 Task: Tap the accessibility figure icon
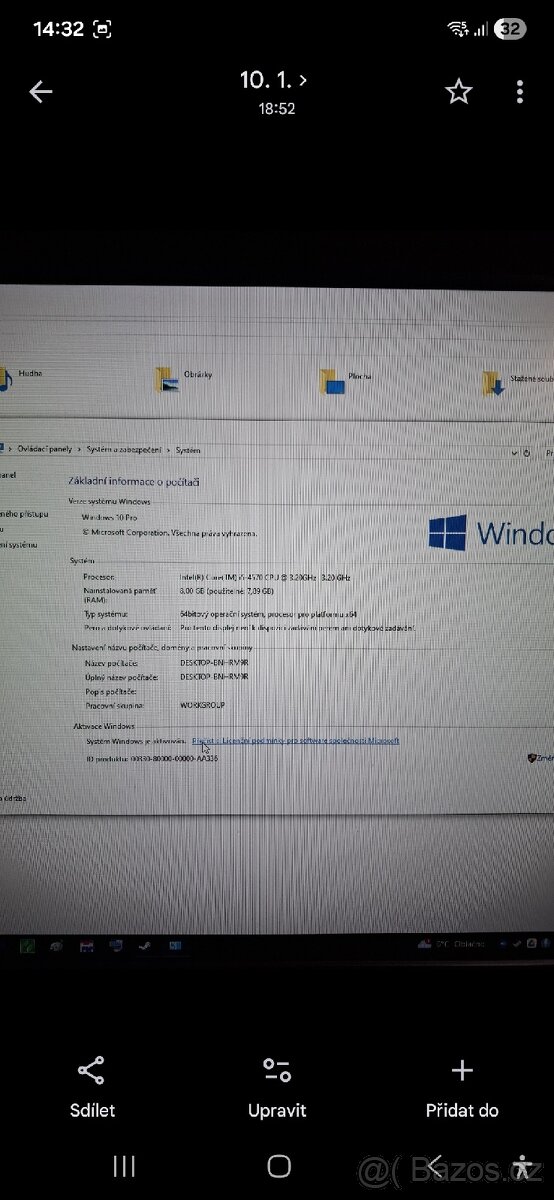522,1166
